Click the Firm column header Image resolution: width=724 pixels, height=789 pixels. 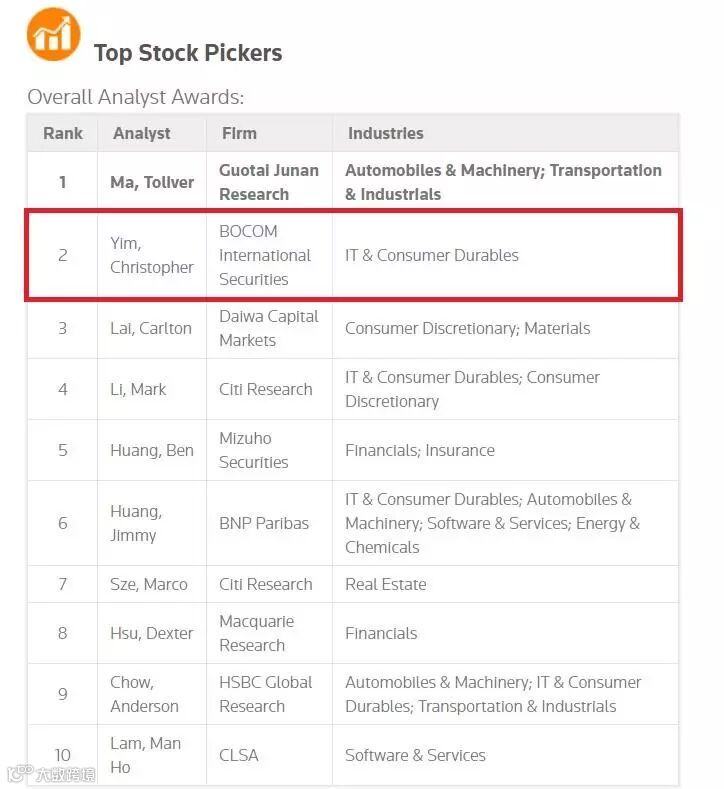238,133
